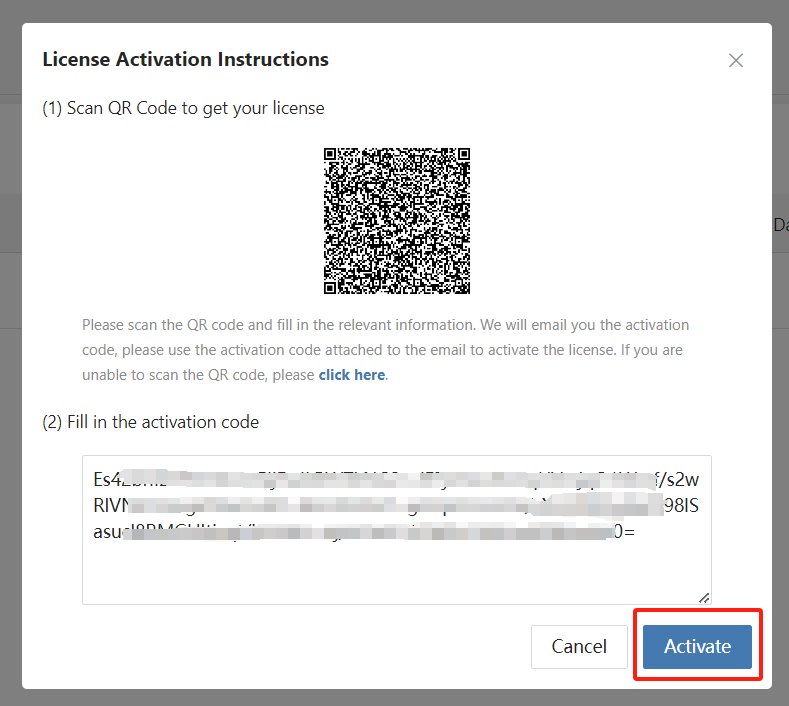
Task: Click the blue Activate button
Action: (697, 647)
